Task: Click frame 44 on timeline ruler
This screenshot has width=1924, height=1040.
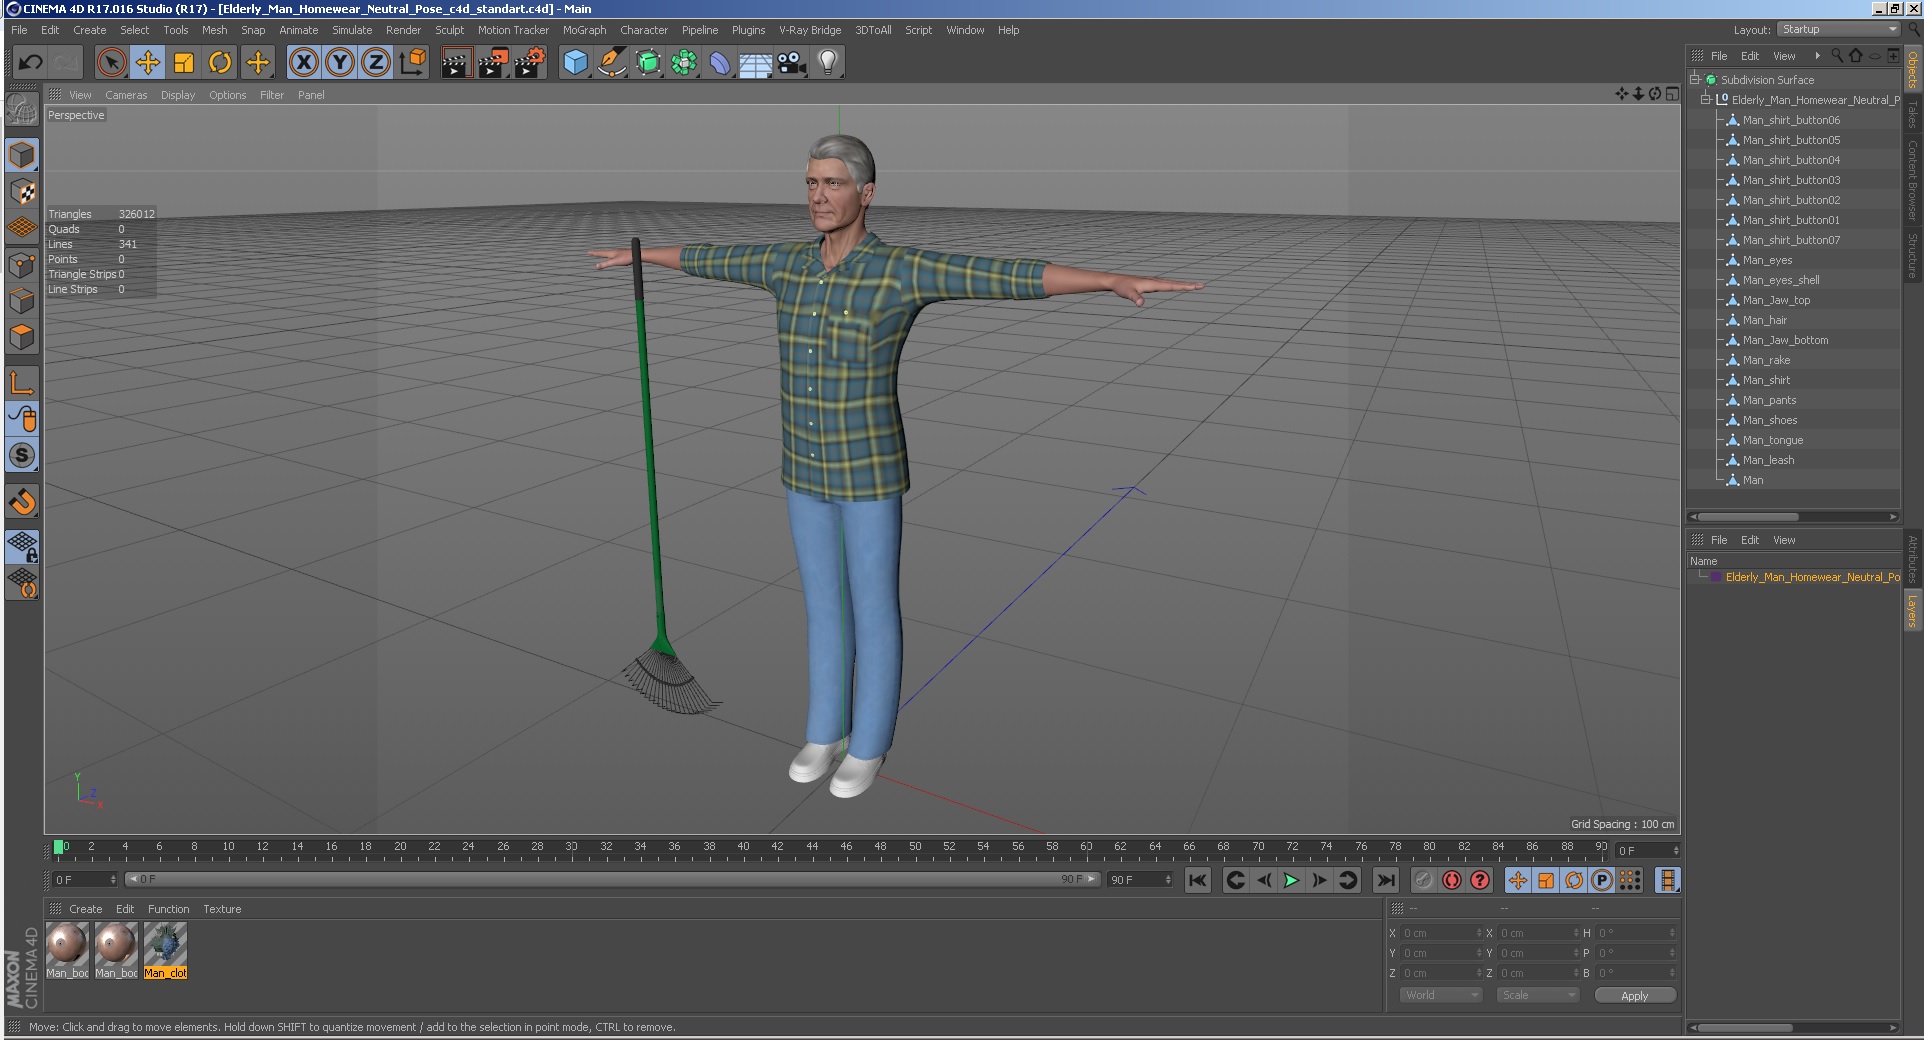Action: click(812, 847)
